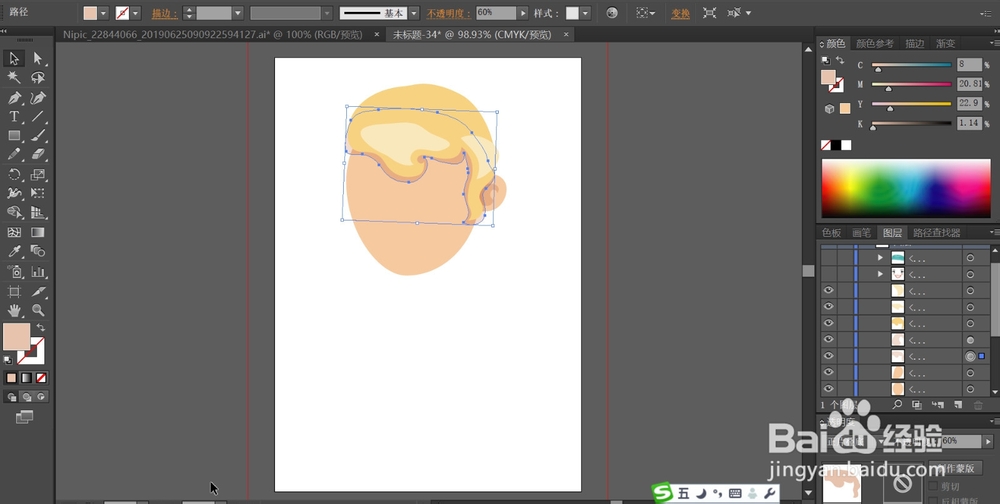Expand the face thumbnail layer group

[x=880, y=274]
